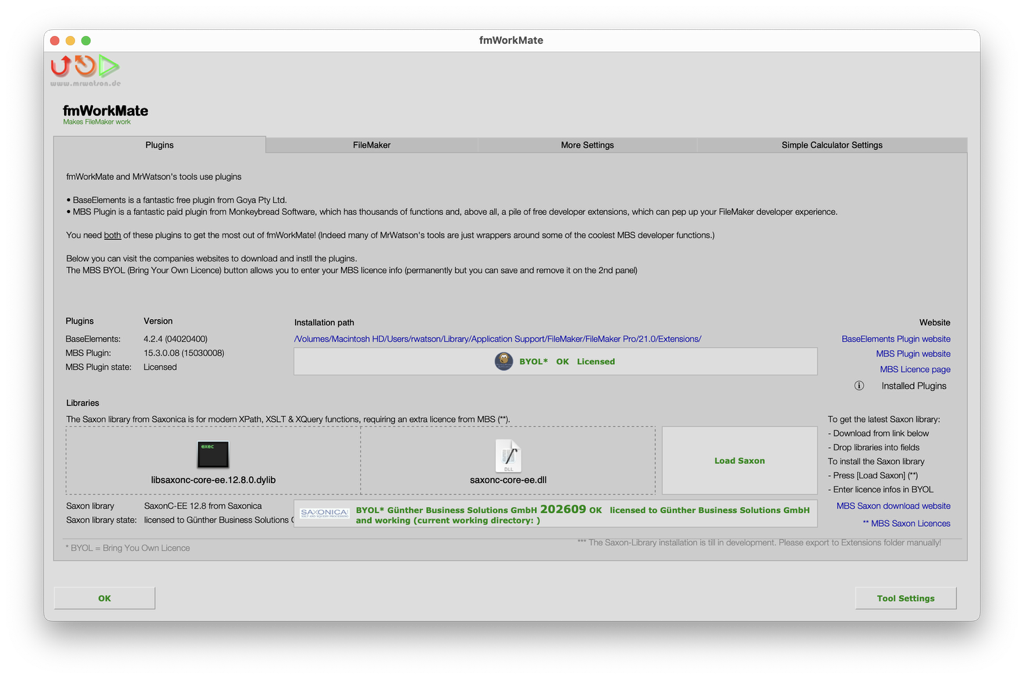Click the MBS plugin logo on the BYOL button
This screenshot has width=1024, height=679.
[503, 361]
